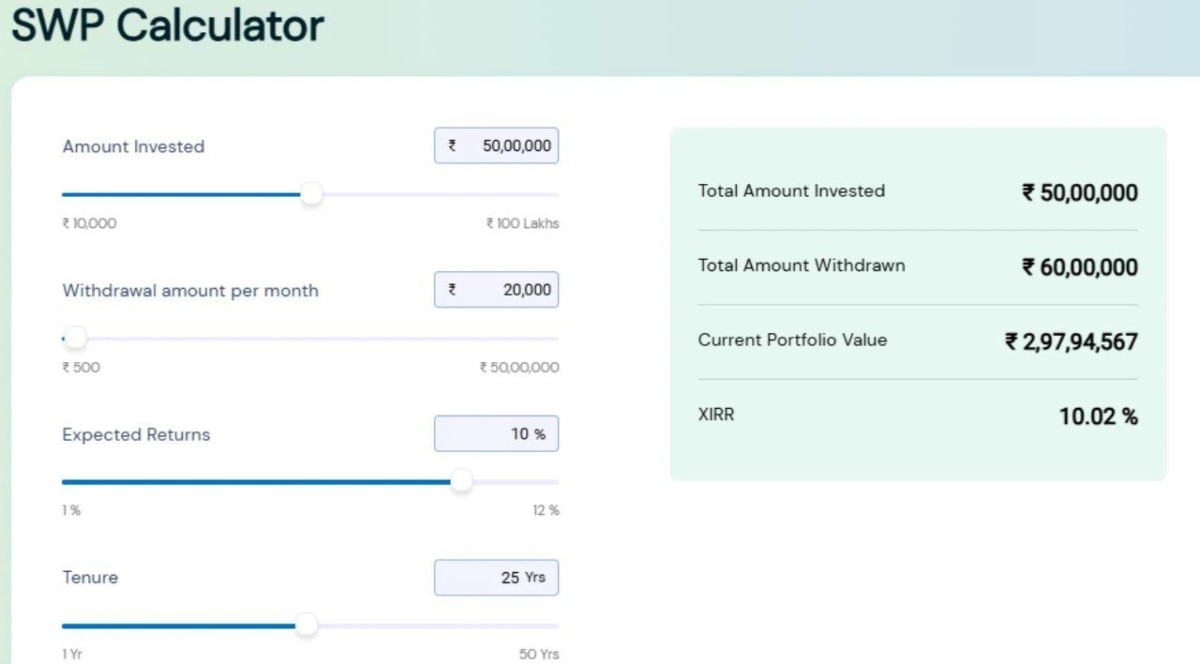Click the XIRR percentage value
1200x664 pixels.
pyautogui.click(x=1099, y=417)
